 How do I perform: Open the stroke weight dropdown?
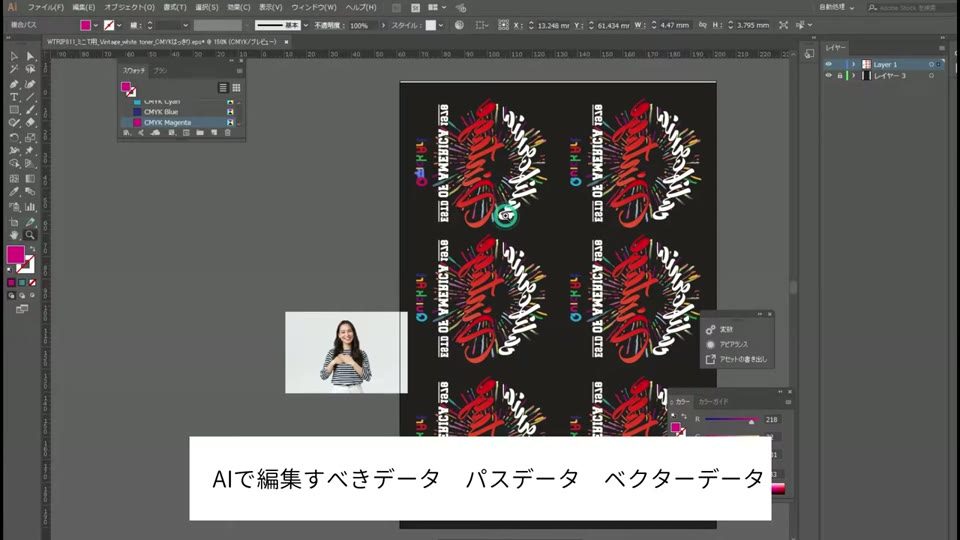pos(184,26)
